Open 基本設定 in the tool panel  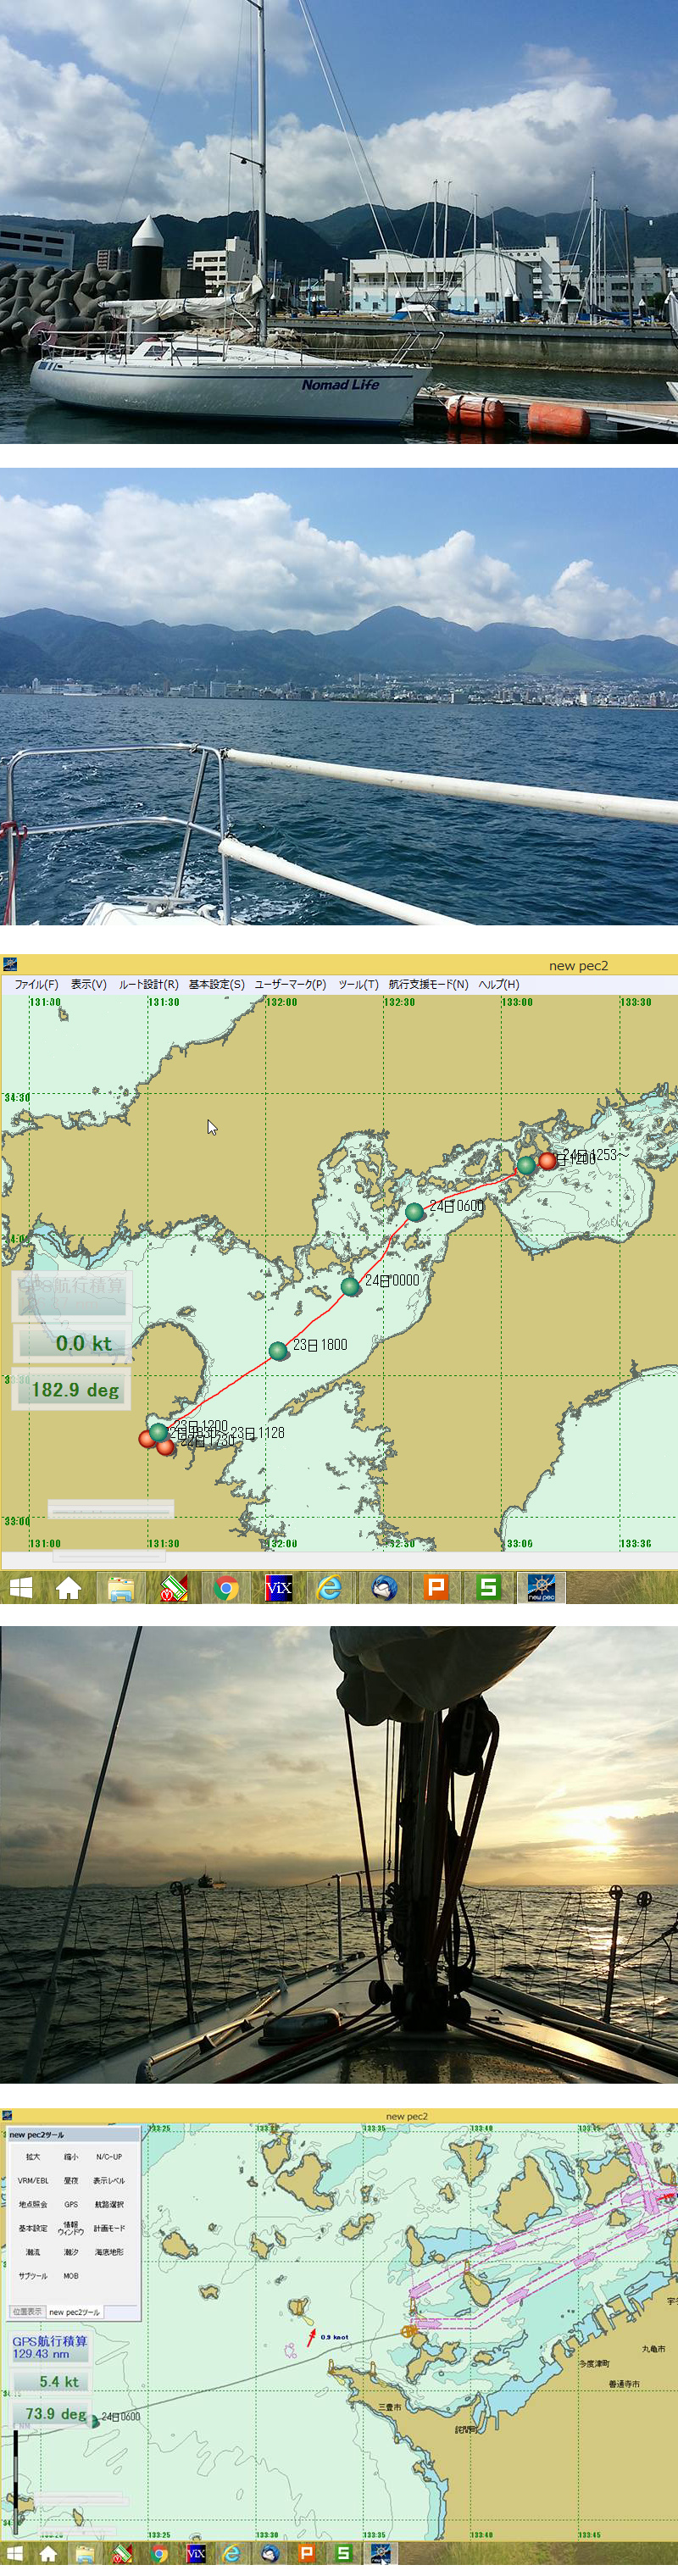coord(33,2229)
